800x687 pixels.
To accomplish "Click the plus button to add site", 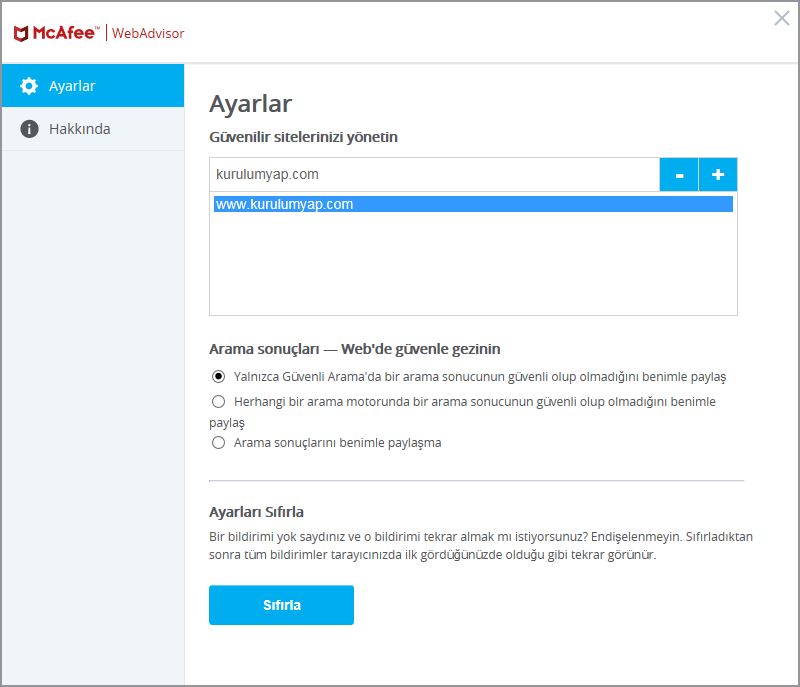I will click(x=718, y=174).
